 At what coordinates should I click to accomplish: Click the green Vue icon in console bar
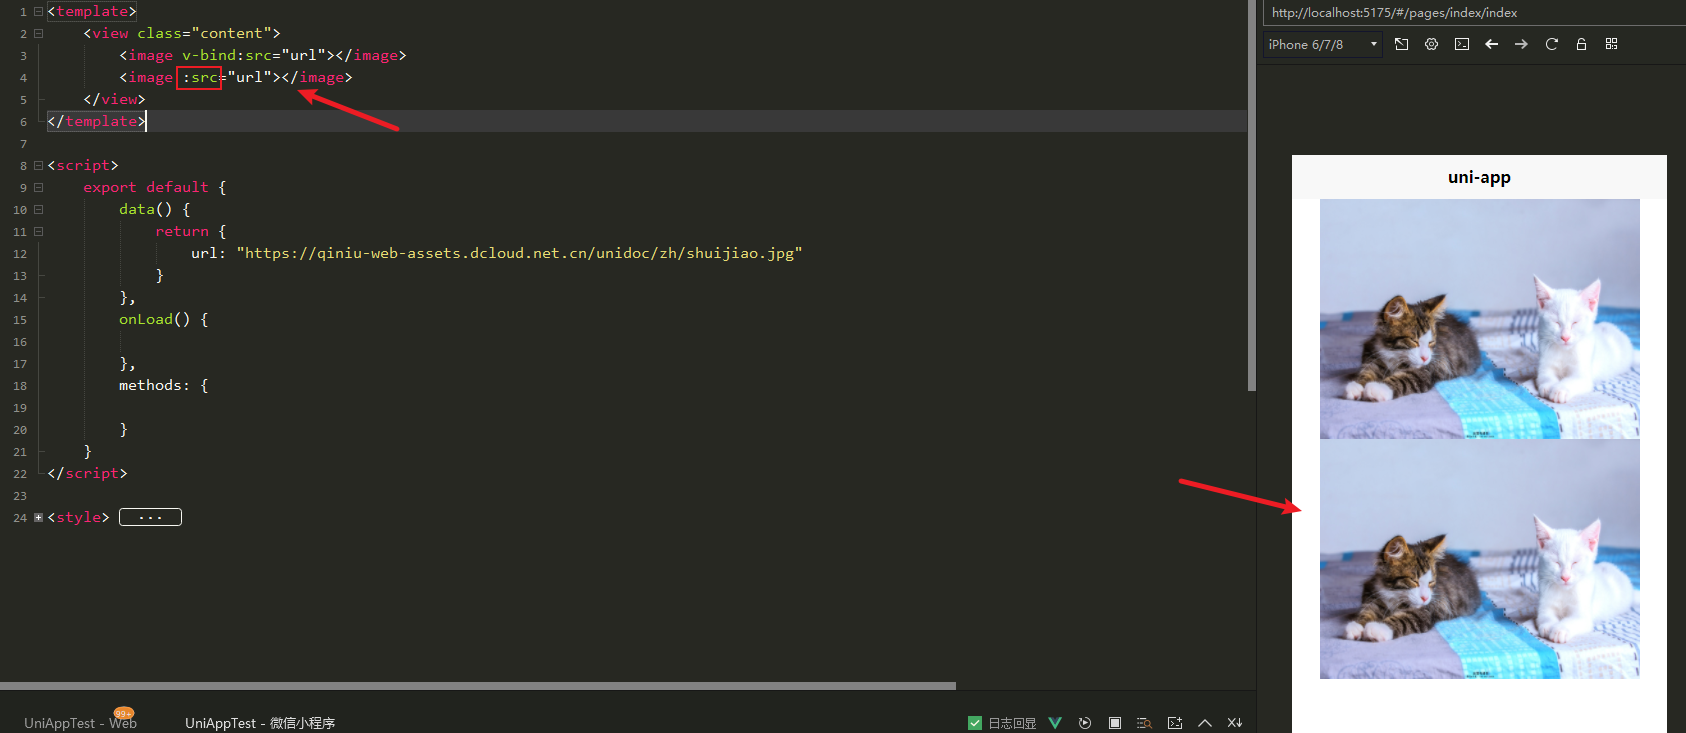point(1055,722)
